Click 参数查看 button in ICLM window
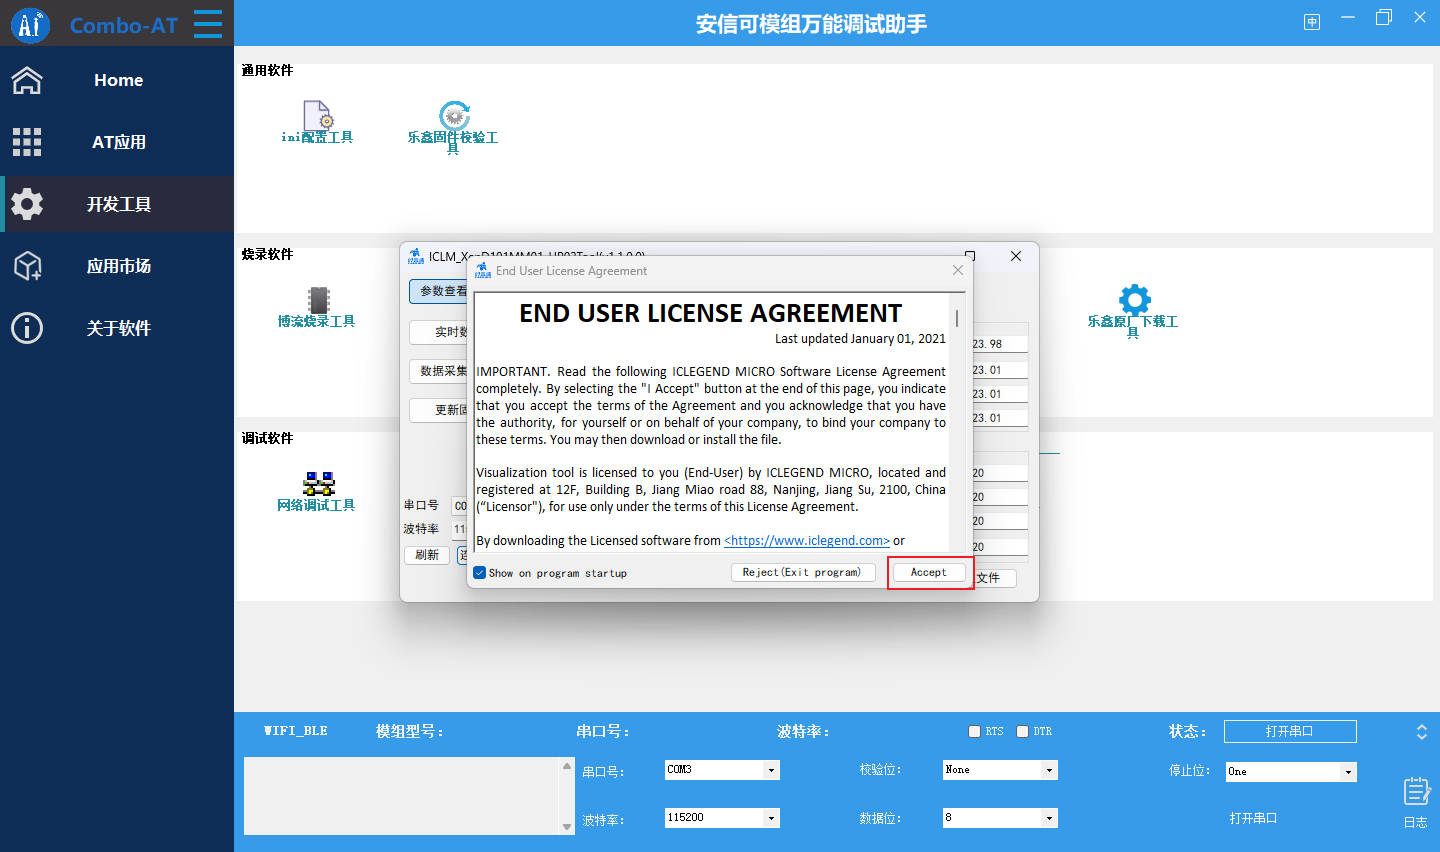 [x=439, y=291]
